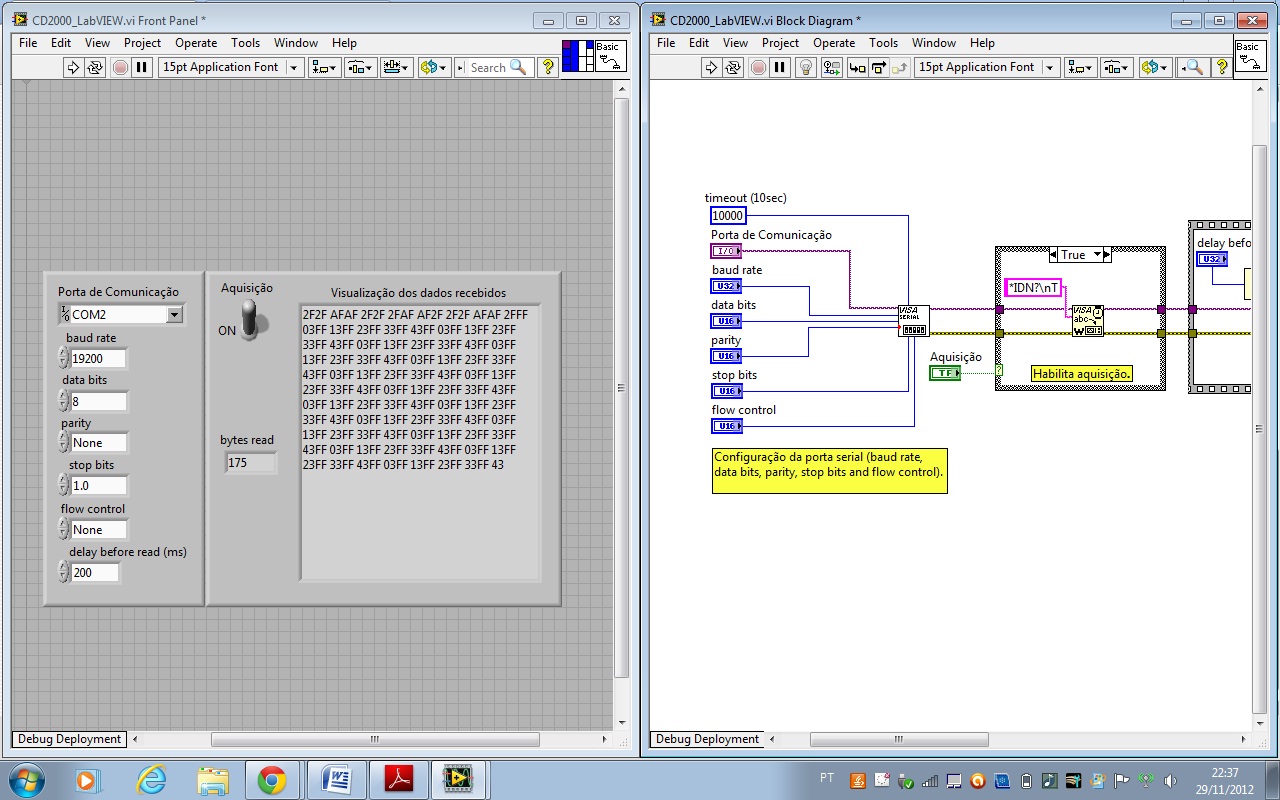Click Run Continuously in Block Diagram toolbar
The width and height of the screenshot is (1280, 800).
[x=734, y=67]
